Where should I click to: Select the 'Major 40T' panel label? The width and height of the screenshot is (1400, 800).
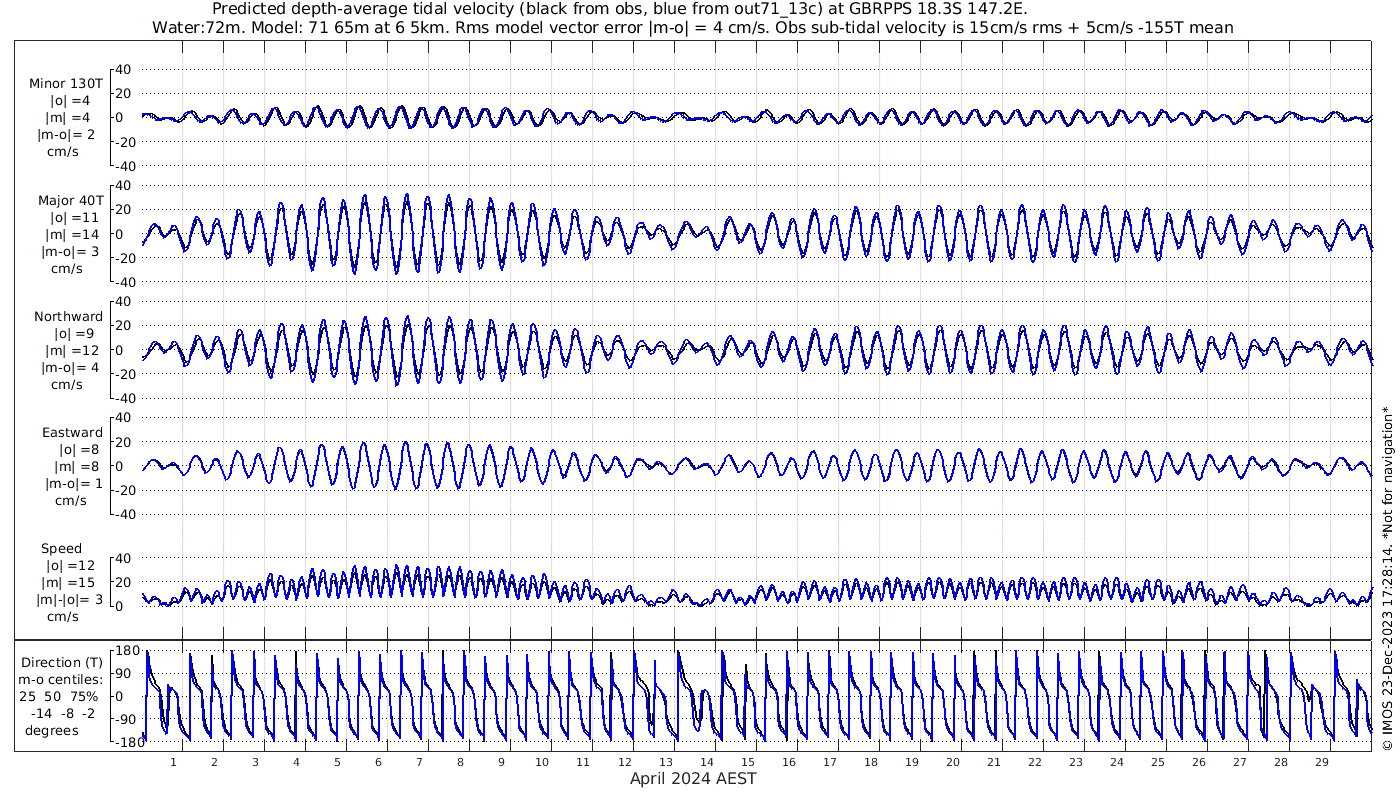[69, 200]
